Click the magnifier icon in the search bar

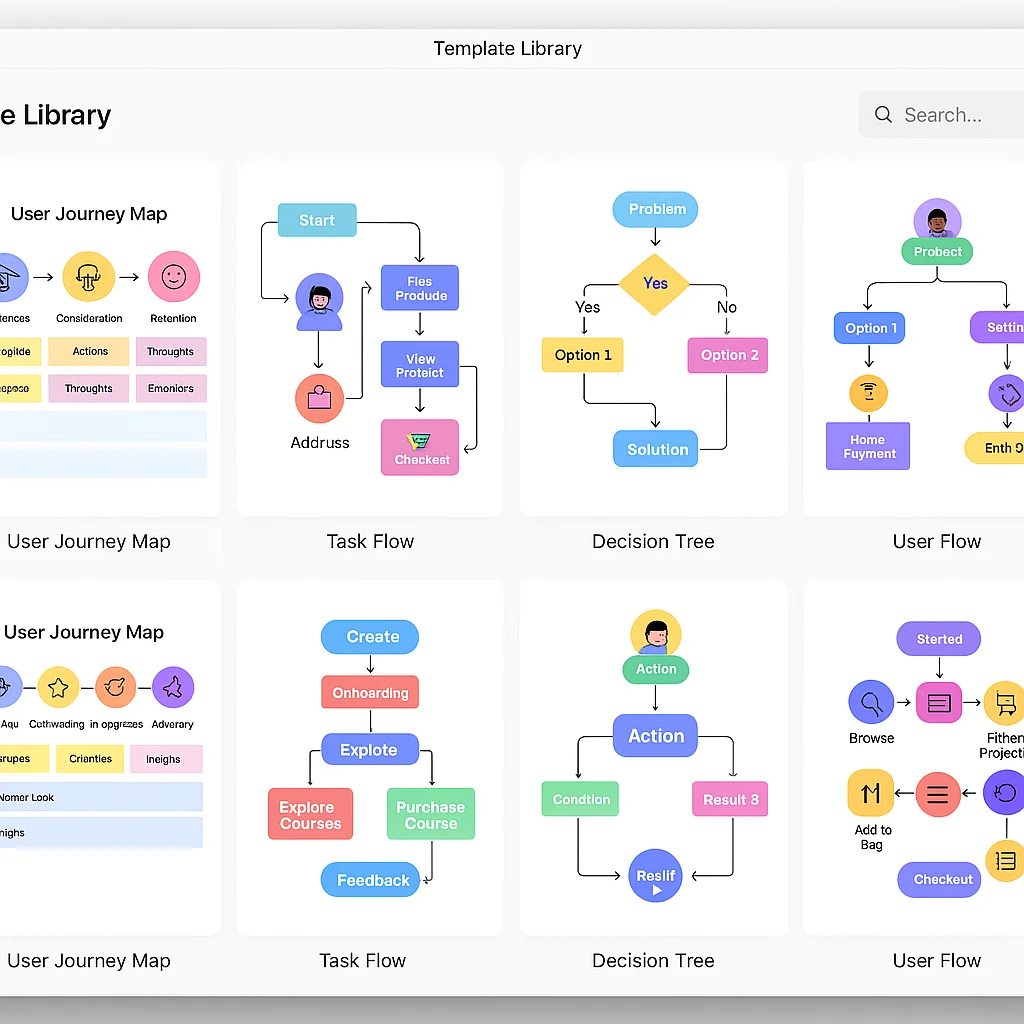tap(883, 114)
